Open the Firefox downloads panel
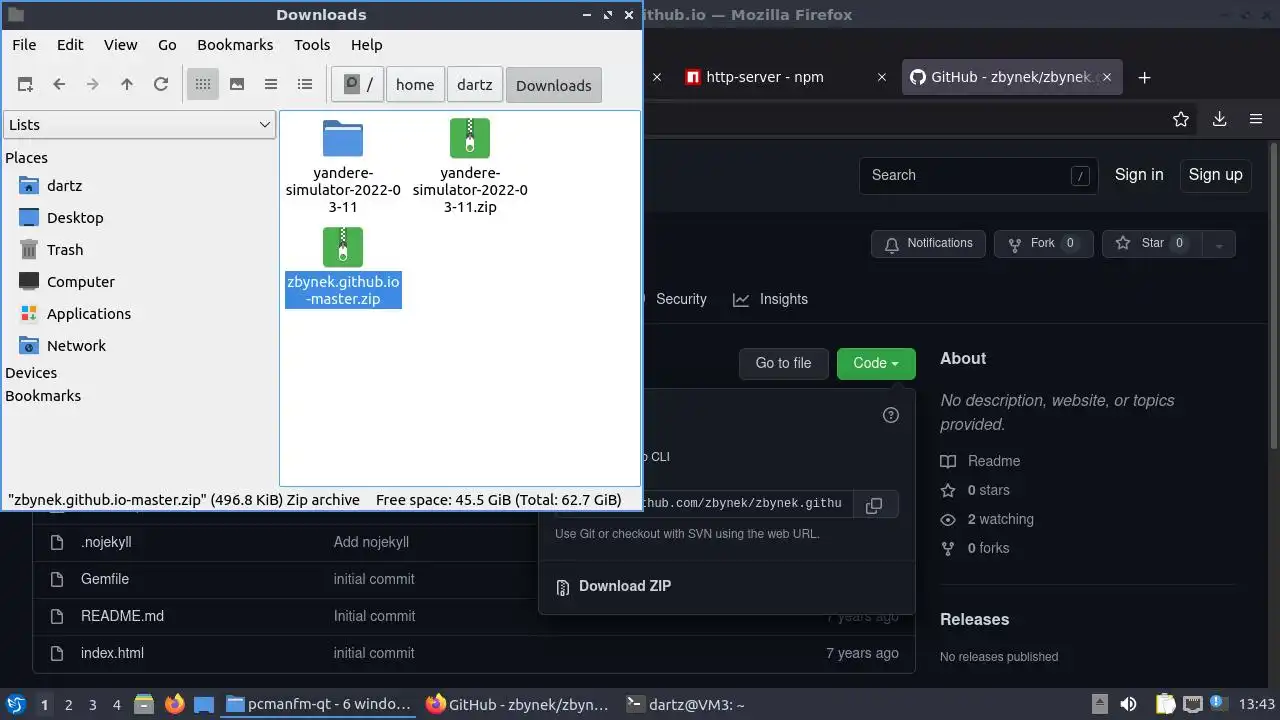The image size is (1280, 720). tap(1219, 119)
